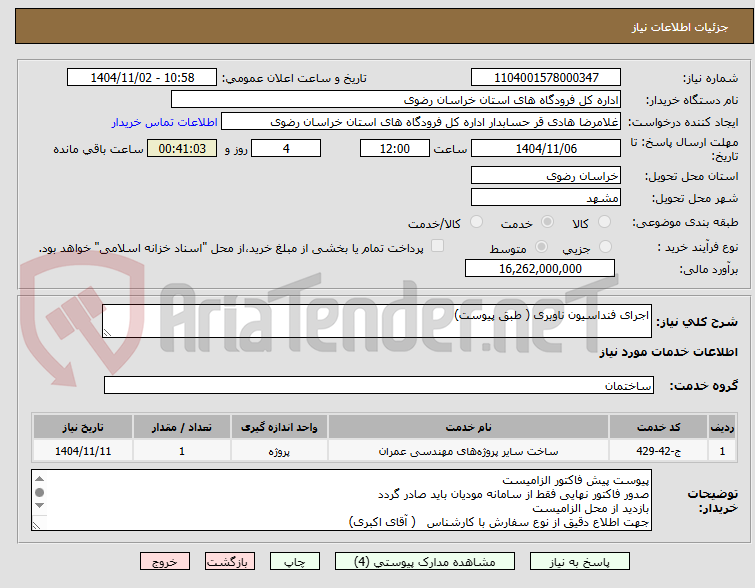
Task: Click the buyer organization name field
Action: [396, 100]
